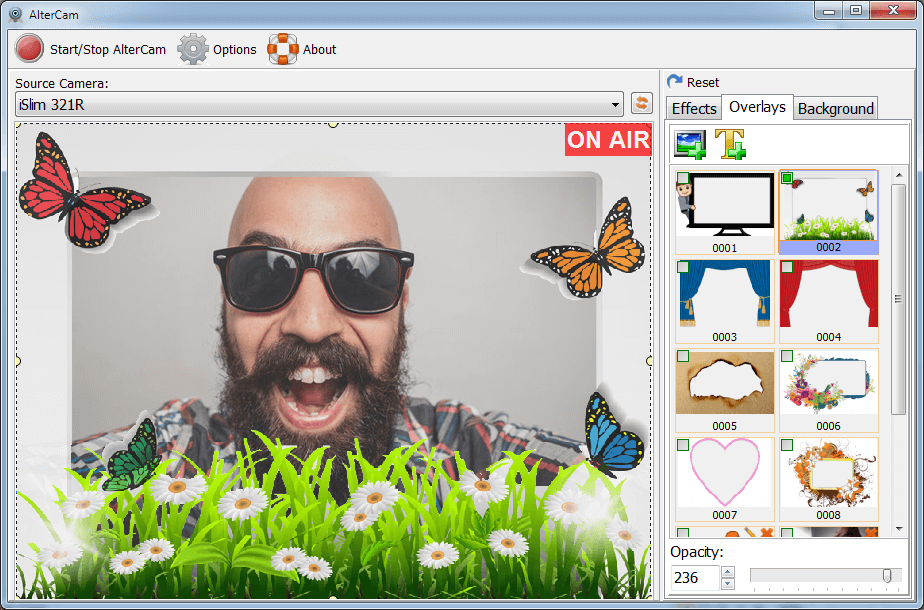
Task: Open the Background tab
Action: (836, 108)
